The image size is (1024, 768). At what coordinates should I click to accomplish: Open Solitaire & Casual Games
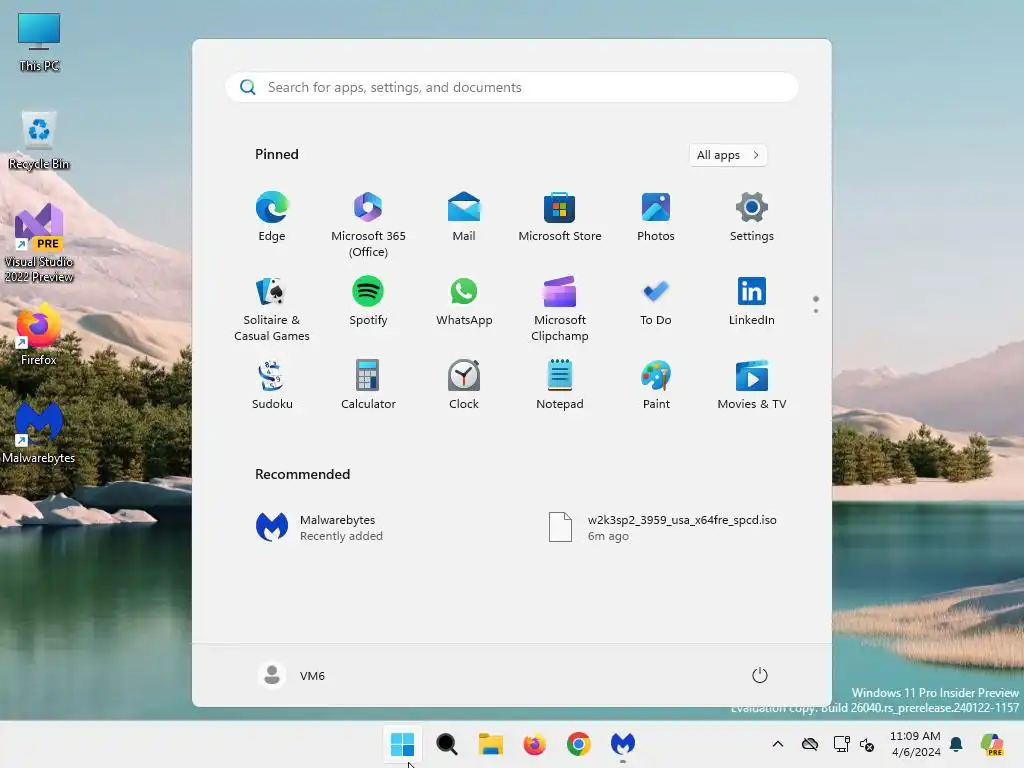(x=272, y=308)
